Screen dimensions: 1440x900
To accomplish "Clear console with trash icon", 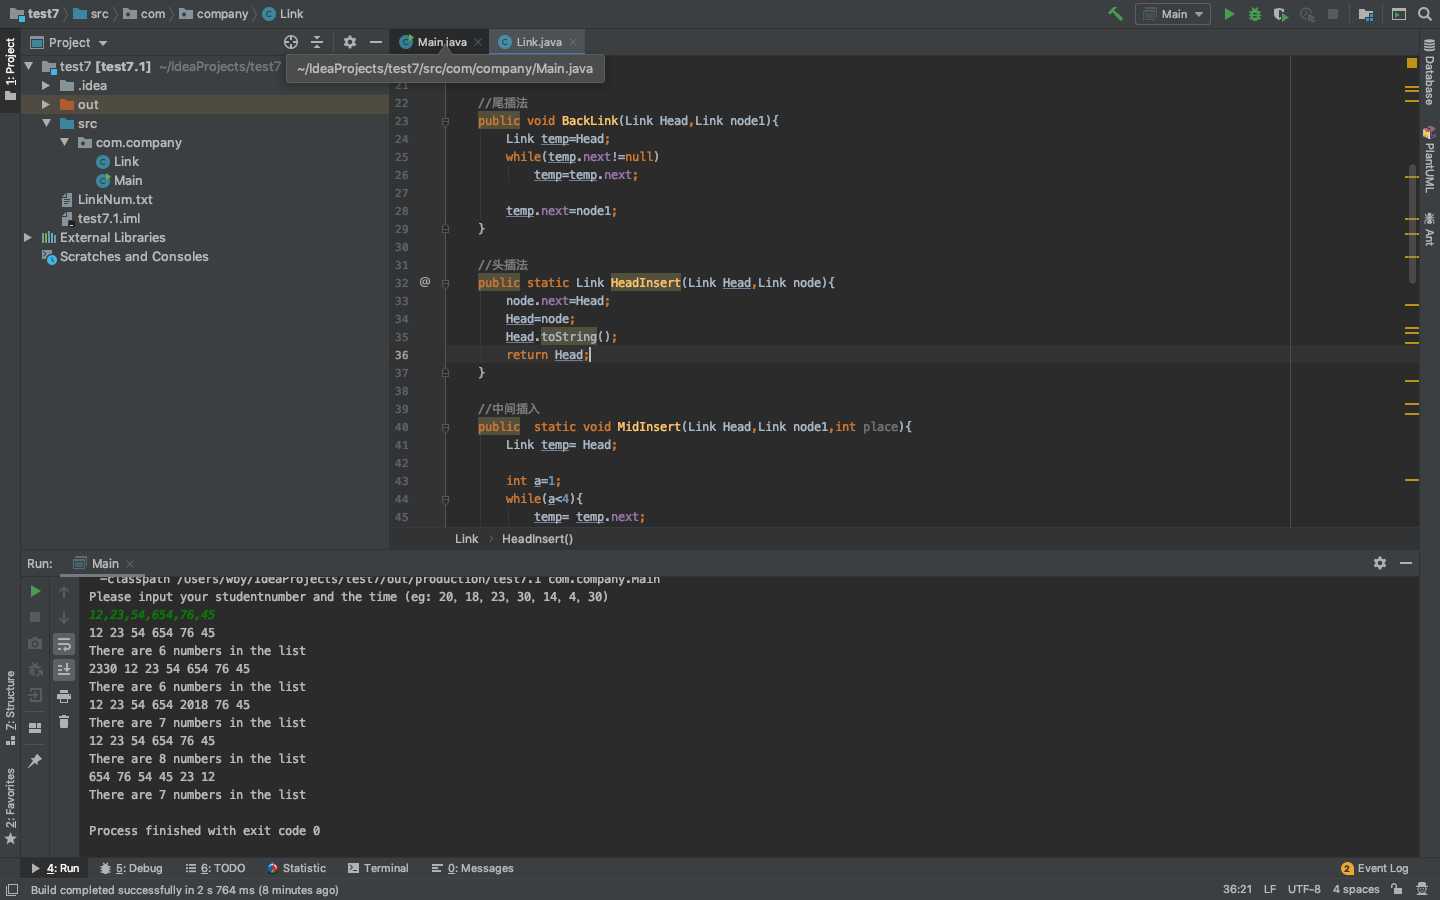I will [64, 722].
